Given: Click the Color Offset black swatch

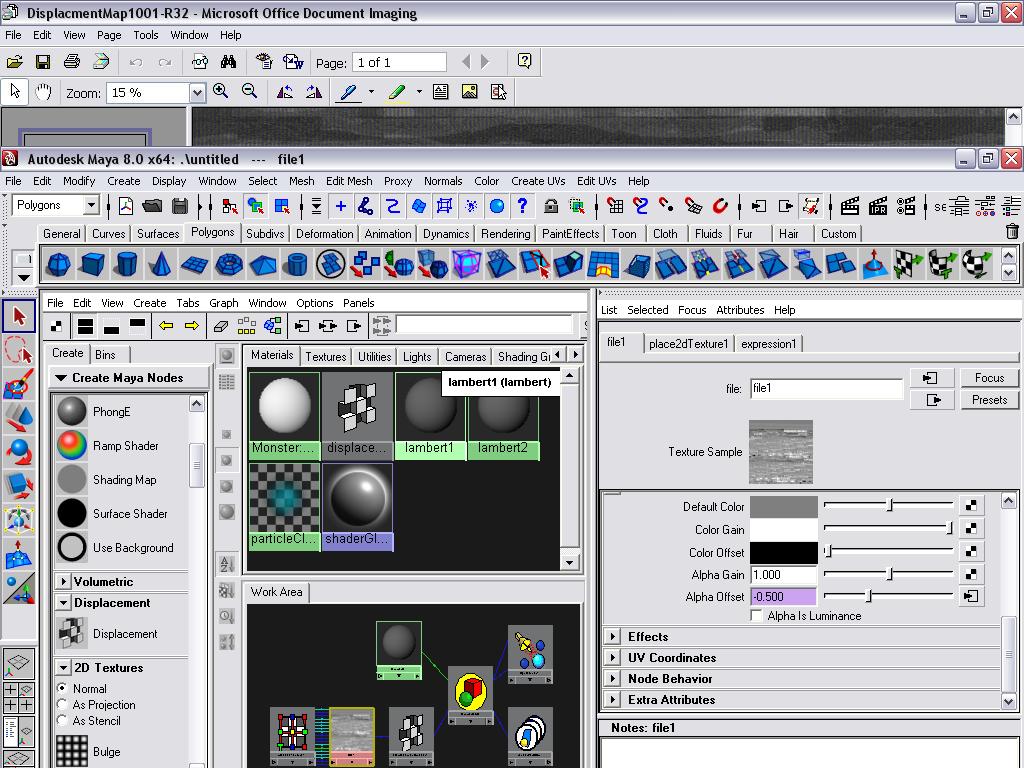Looking at the screenshot, I should pyautogui.click(x=784, y=552).
